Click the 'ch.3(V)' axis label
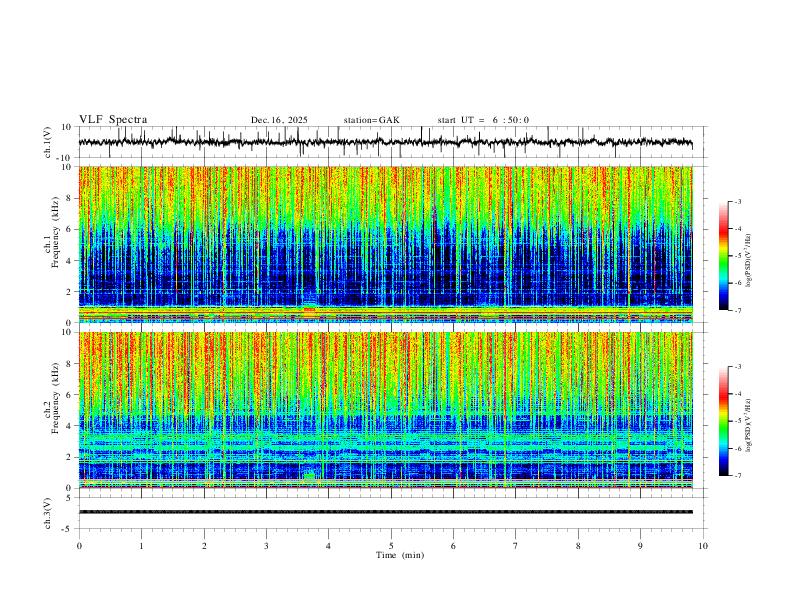 pyautogui.click(x=48, y=513)
